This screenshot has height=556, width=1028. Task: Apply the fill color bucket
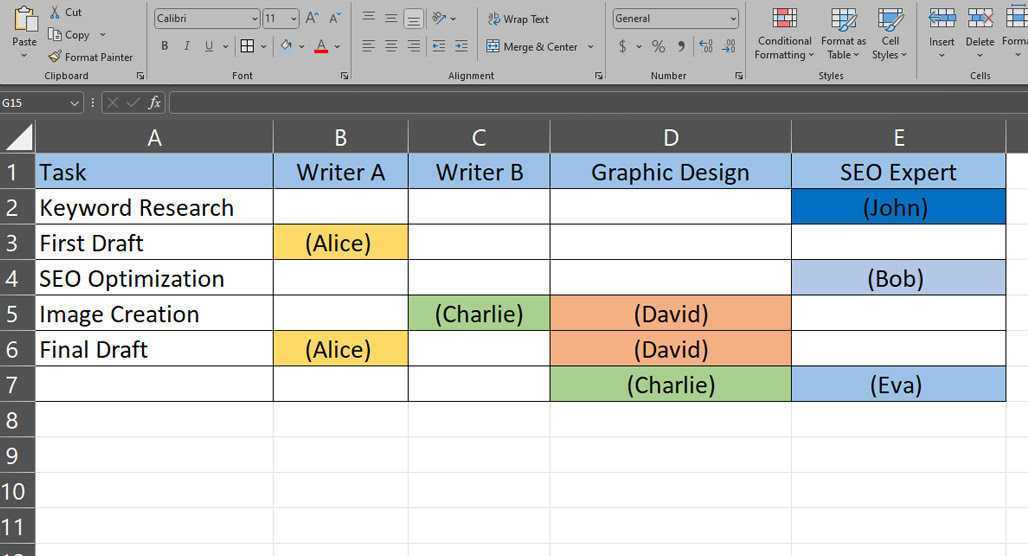click(287, 46)
